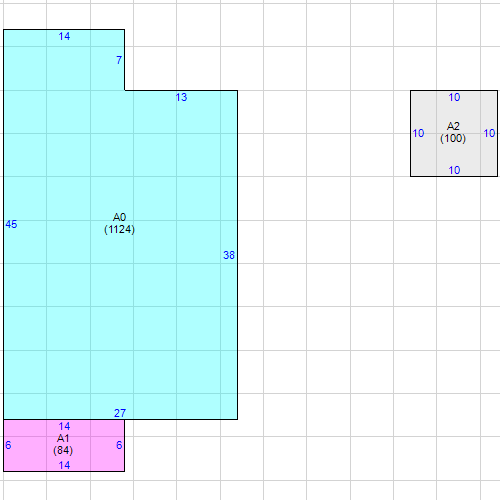Select the cyan A0 area label

pyautogui.click(x=119, y=217)
